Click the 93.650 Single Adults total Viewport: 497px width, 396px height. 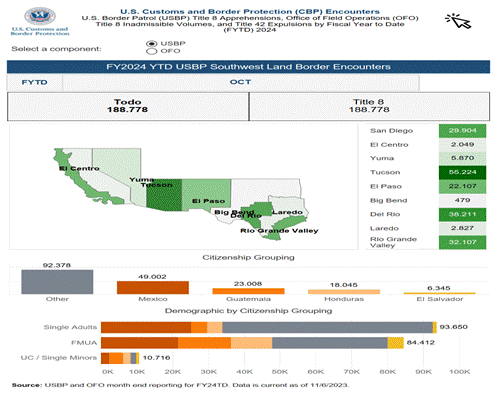454,327
